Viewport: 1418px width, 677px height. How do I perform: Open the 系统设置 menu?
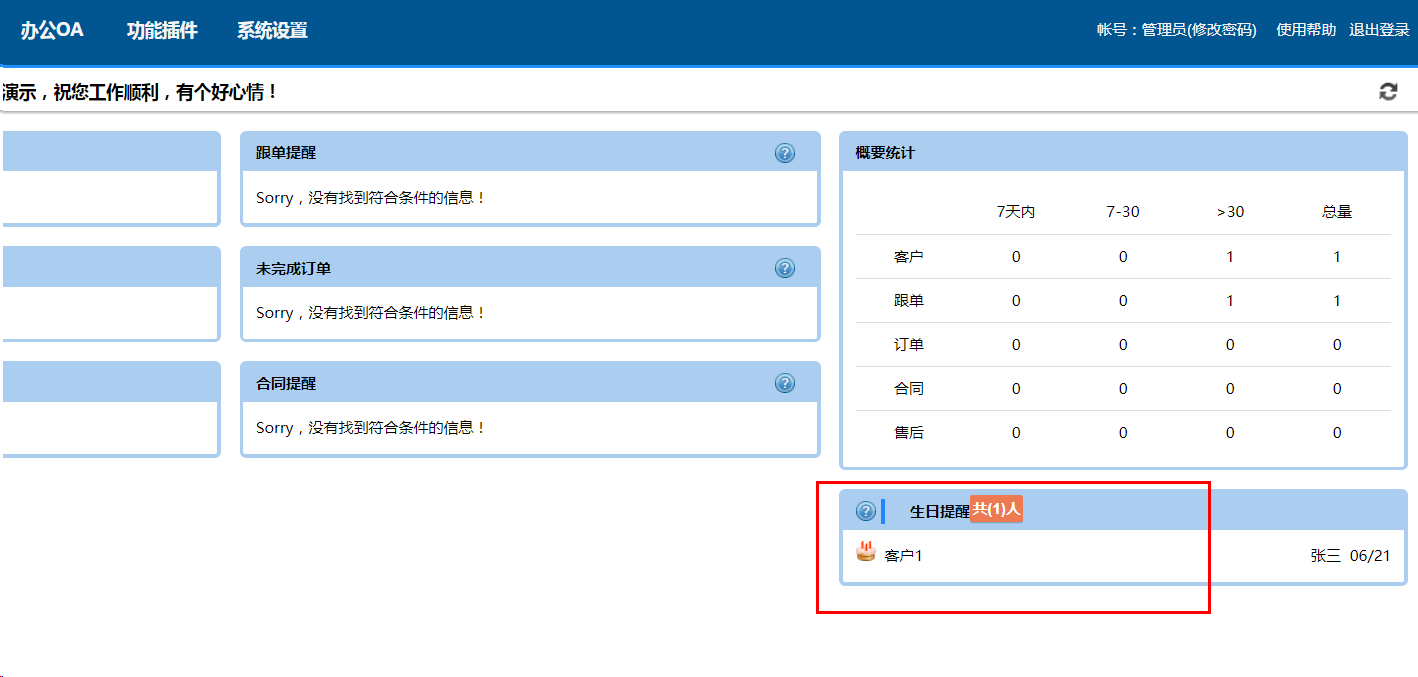tap(272, 30)
